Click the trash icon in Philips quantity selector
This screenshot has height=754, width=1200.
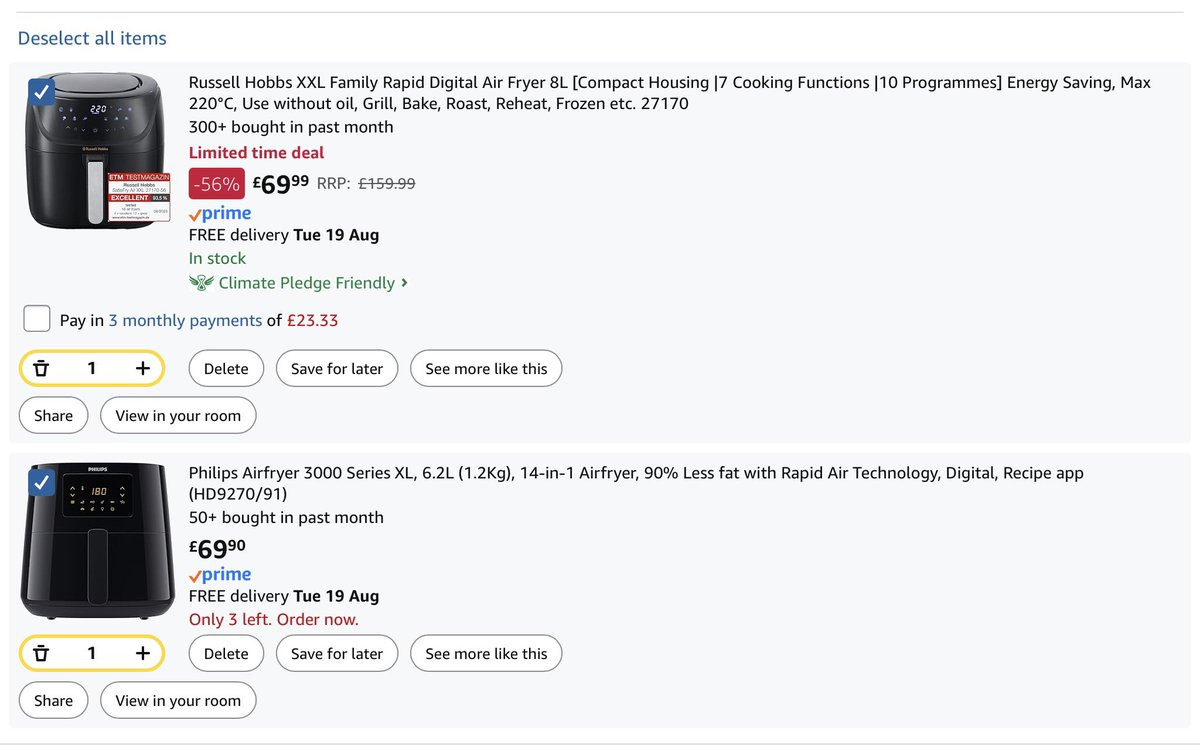(x=41, y=653)
